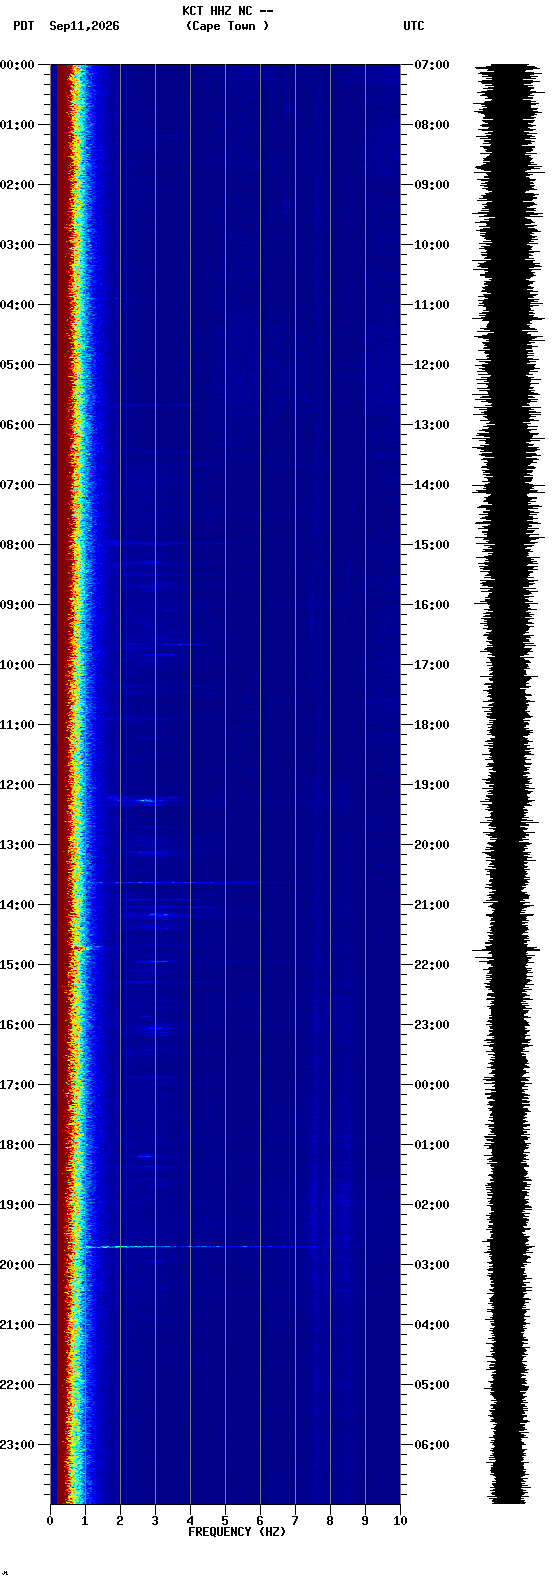Image resolution: width=552 pixels, height=1584 pixels.
Task: Click the PDT axis label '13:00'
Action: (x=18, y=845)
